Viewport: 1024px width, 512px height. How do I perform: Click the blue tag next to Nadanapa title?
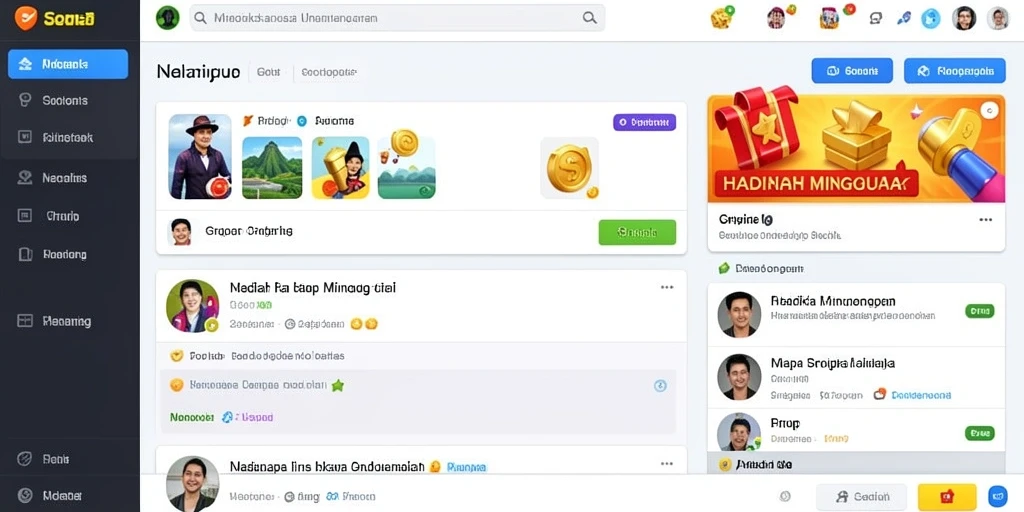(467, 467)
